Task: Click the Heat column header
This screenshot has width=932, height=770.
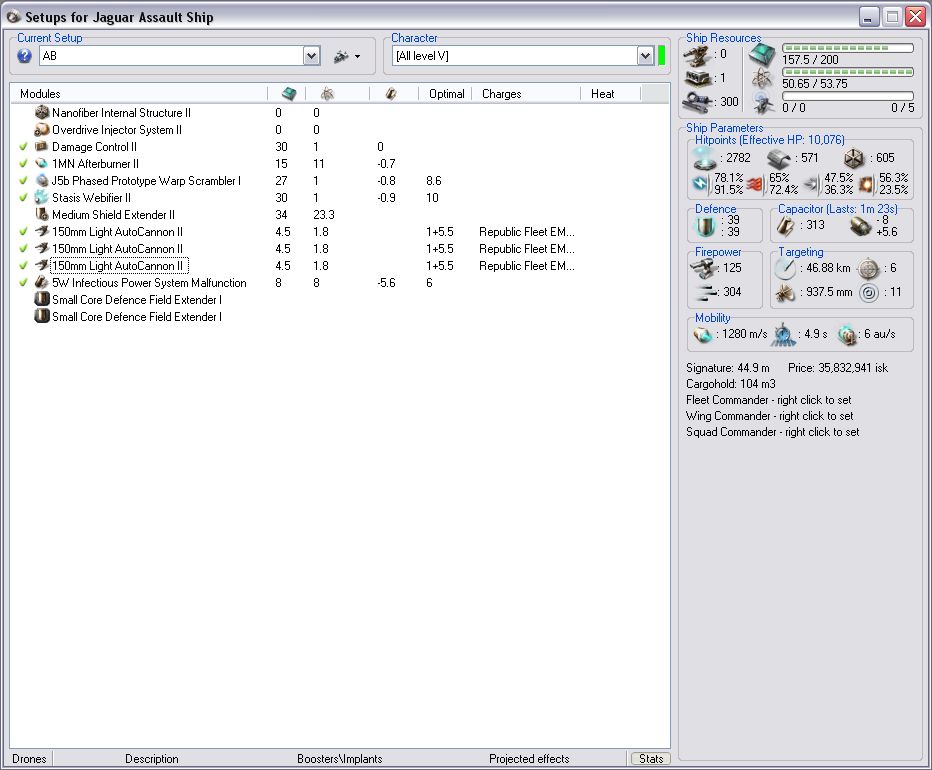Action: pos(611,93)
